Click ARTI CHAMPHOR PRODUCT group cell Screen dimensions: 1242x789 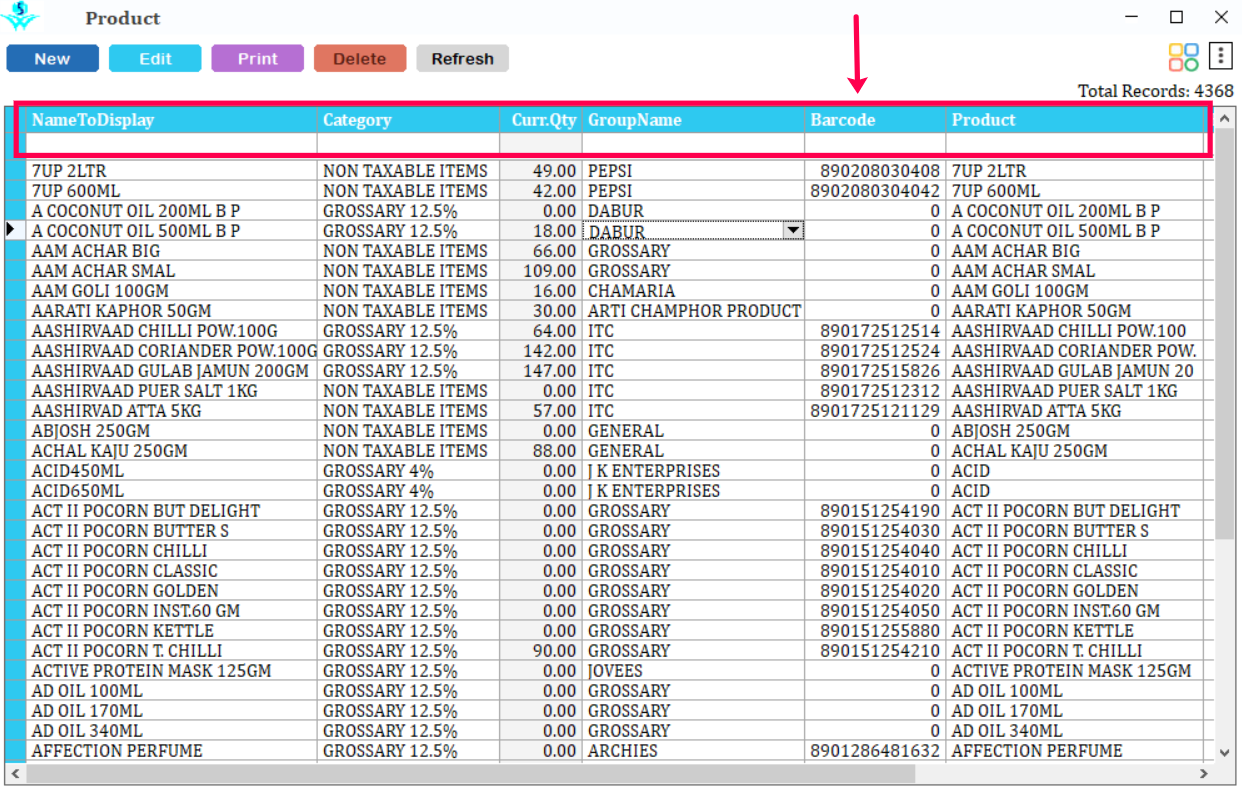click(693, 311)
